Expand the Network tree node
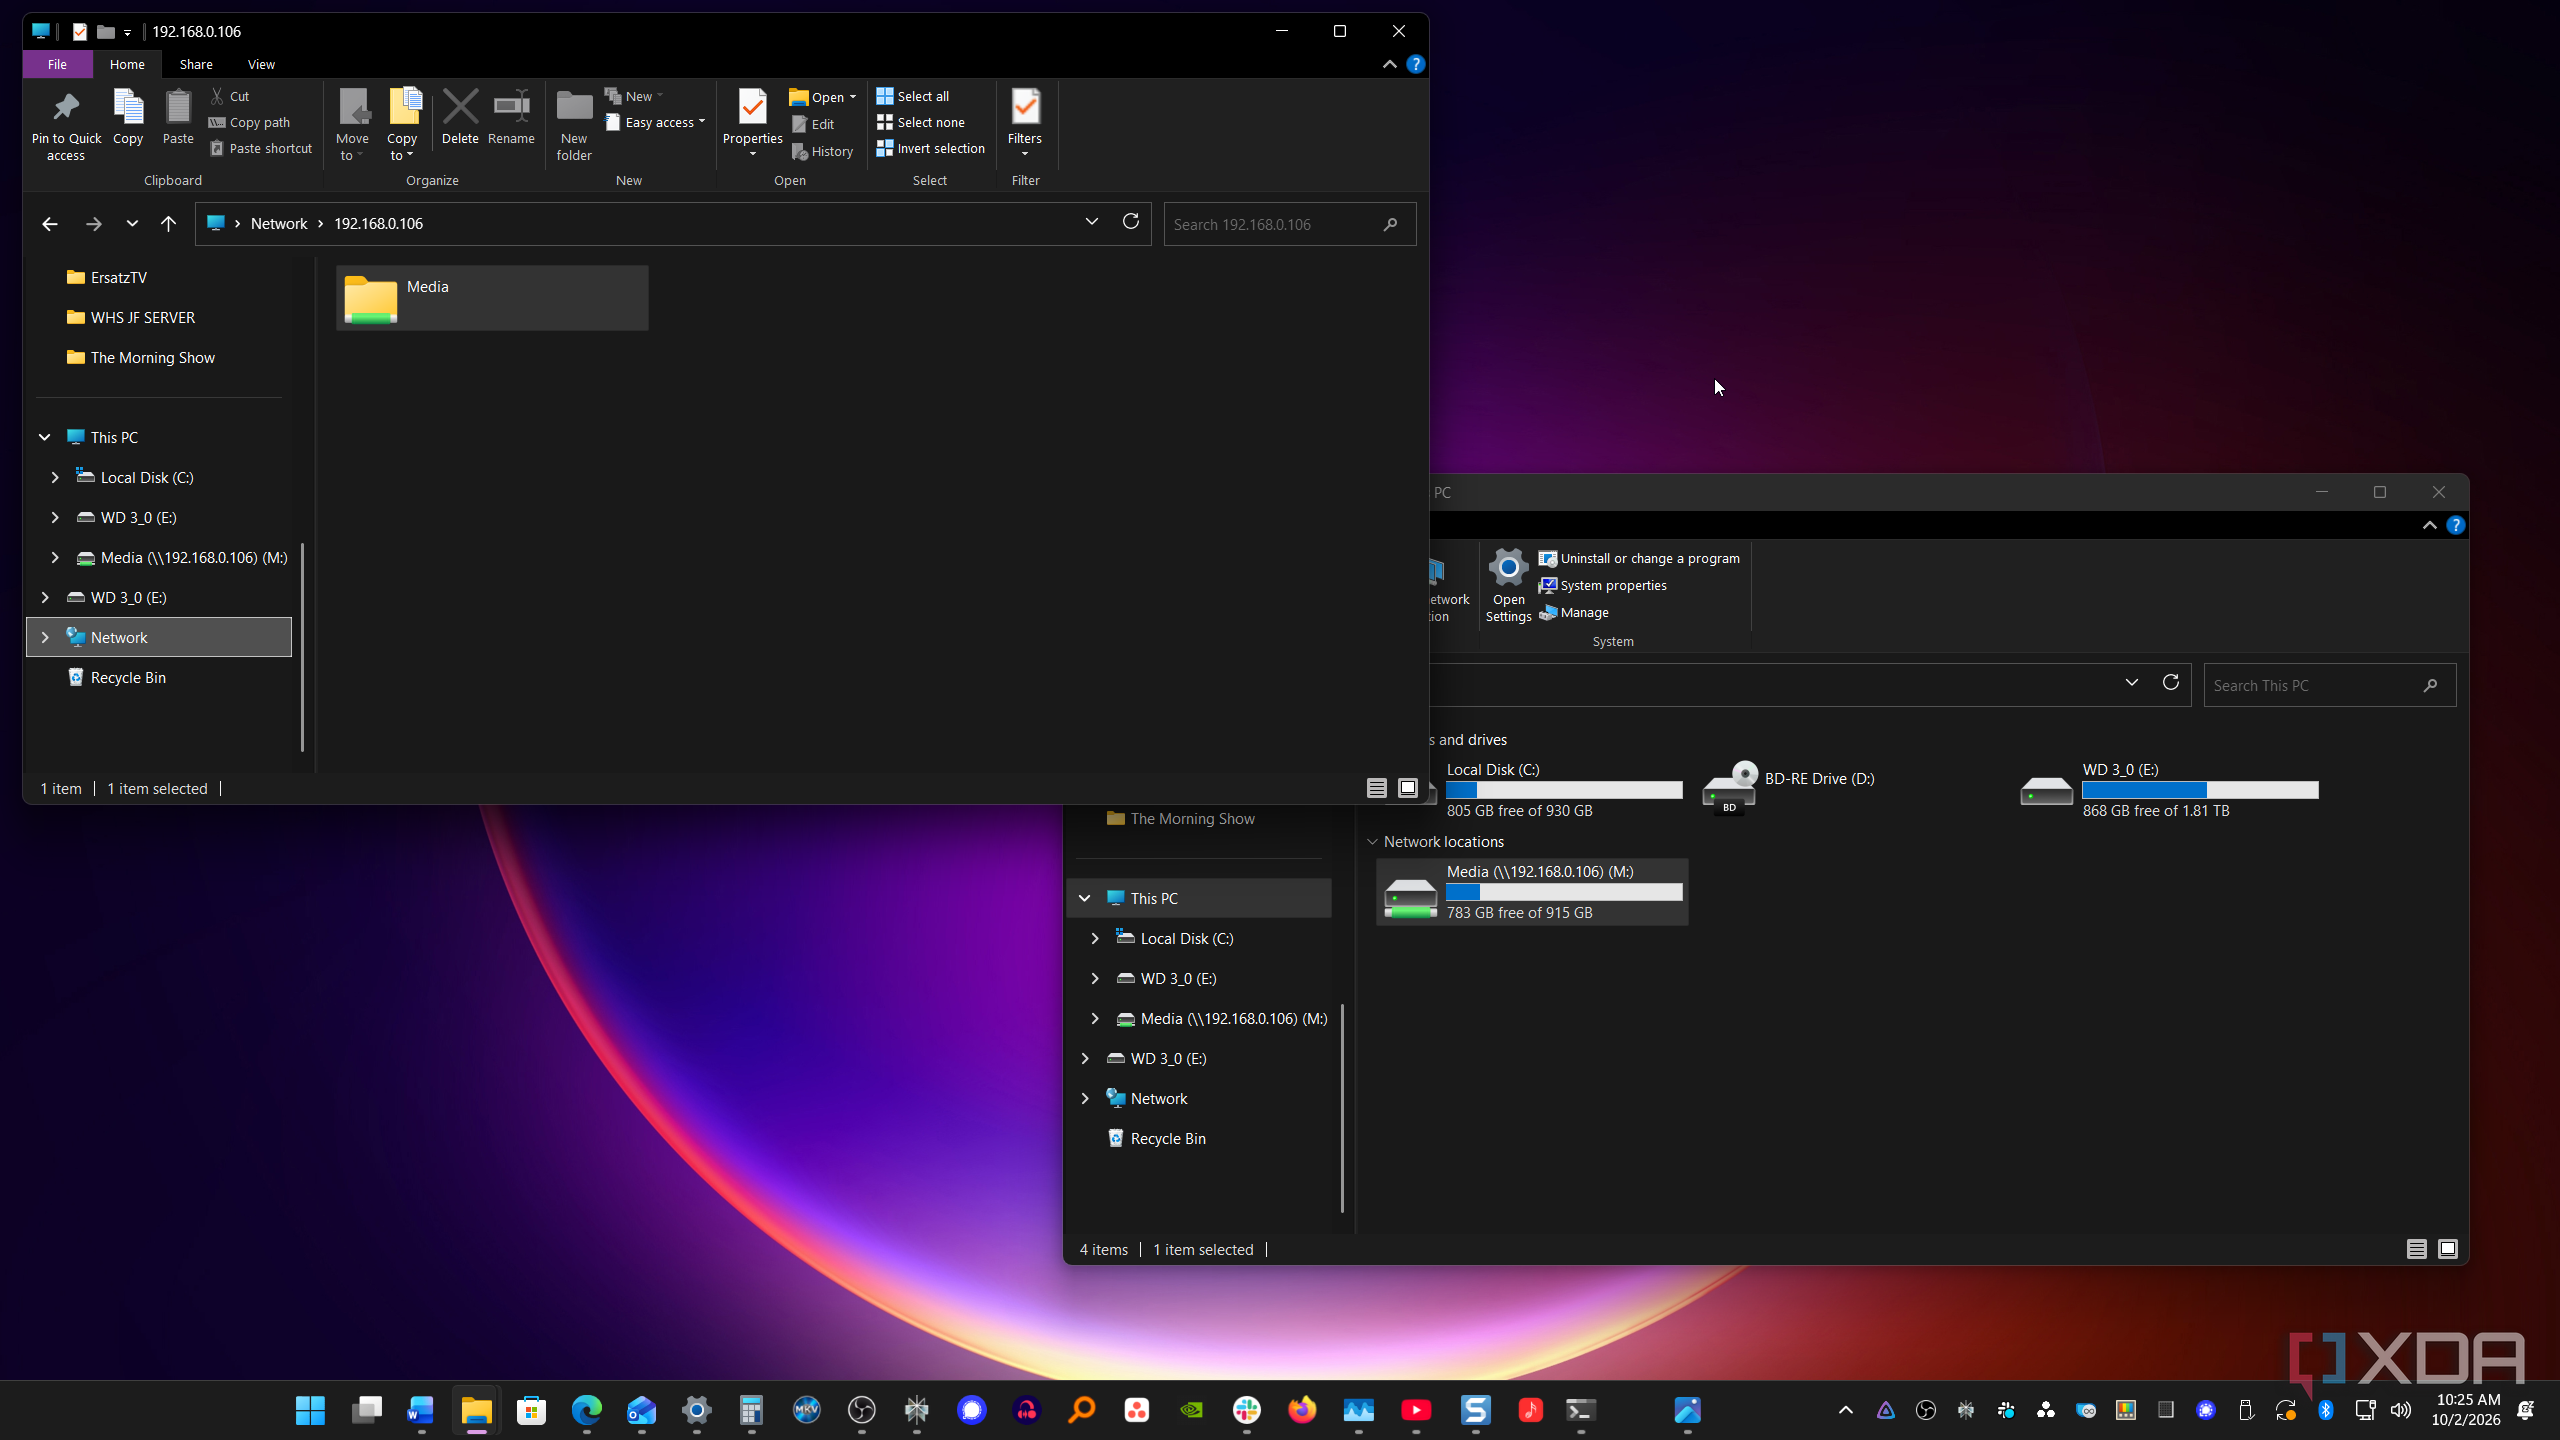The height and width of the screenshot is (1440, 2560). [x=45, y=638]
